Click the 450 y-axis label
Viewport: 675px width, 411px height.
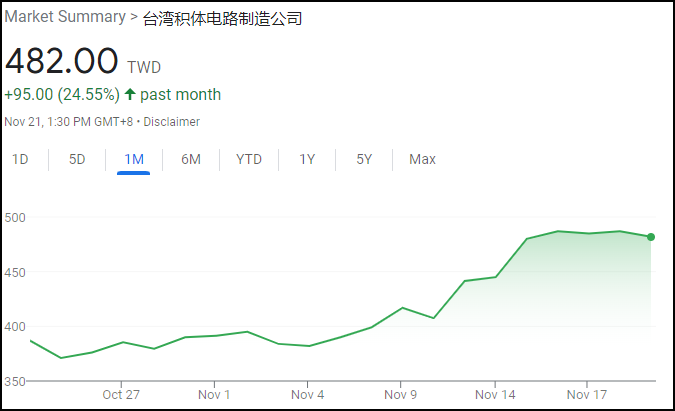click(x=15, y=272)
